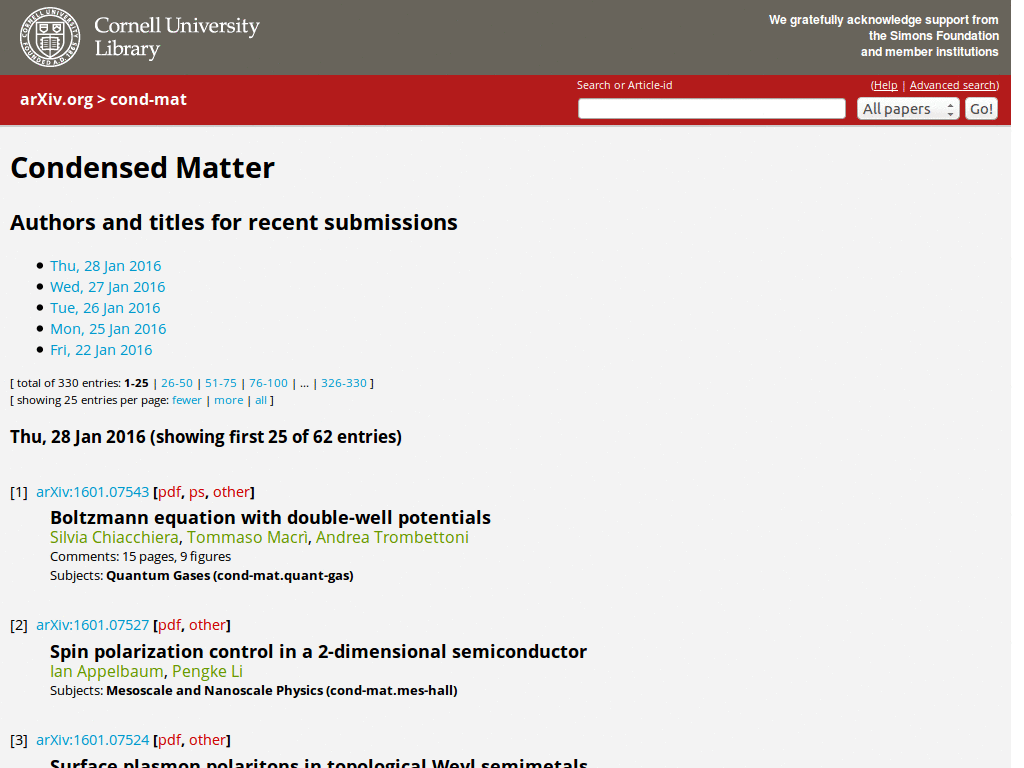Show more entries per page
This screenshot has width=1024, height=768.
tap(228, 399)
